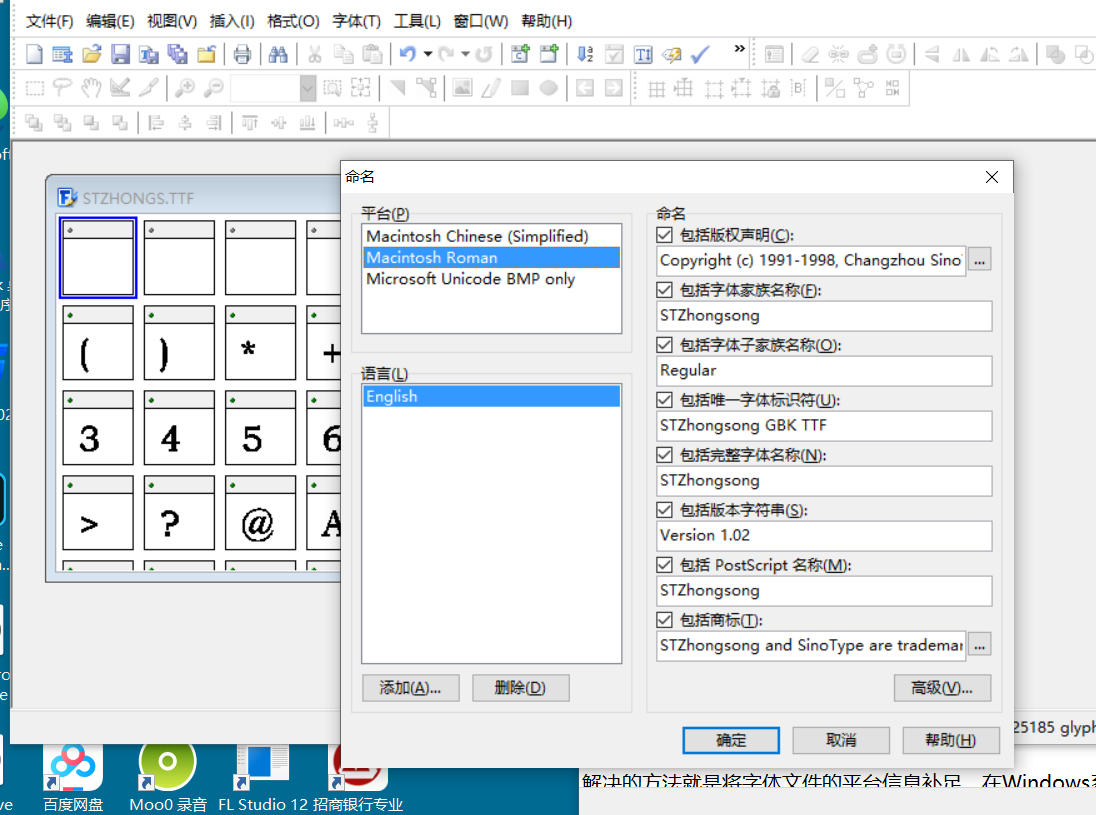Select the hand pan tool
Viewport: 1096px width, 815px height.
click(92, 88)
